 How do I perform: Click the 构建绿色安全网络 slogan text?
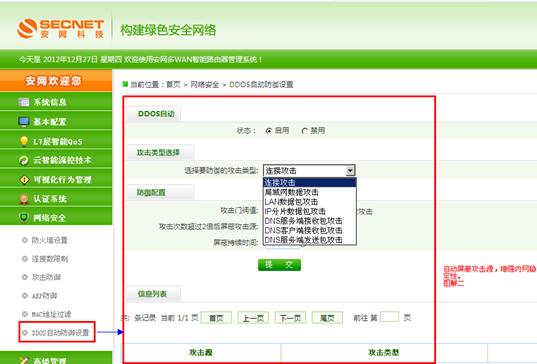[168, 30]
